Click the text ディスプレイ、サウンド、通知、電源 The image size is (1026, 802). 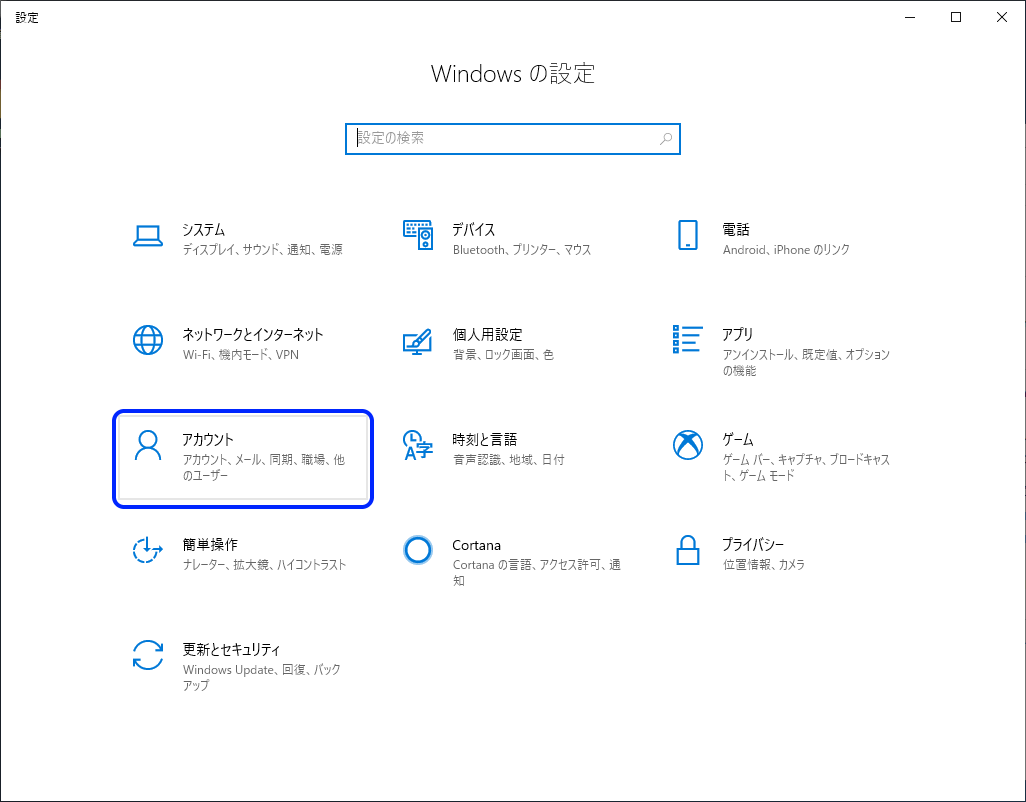262,249
